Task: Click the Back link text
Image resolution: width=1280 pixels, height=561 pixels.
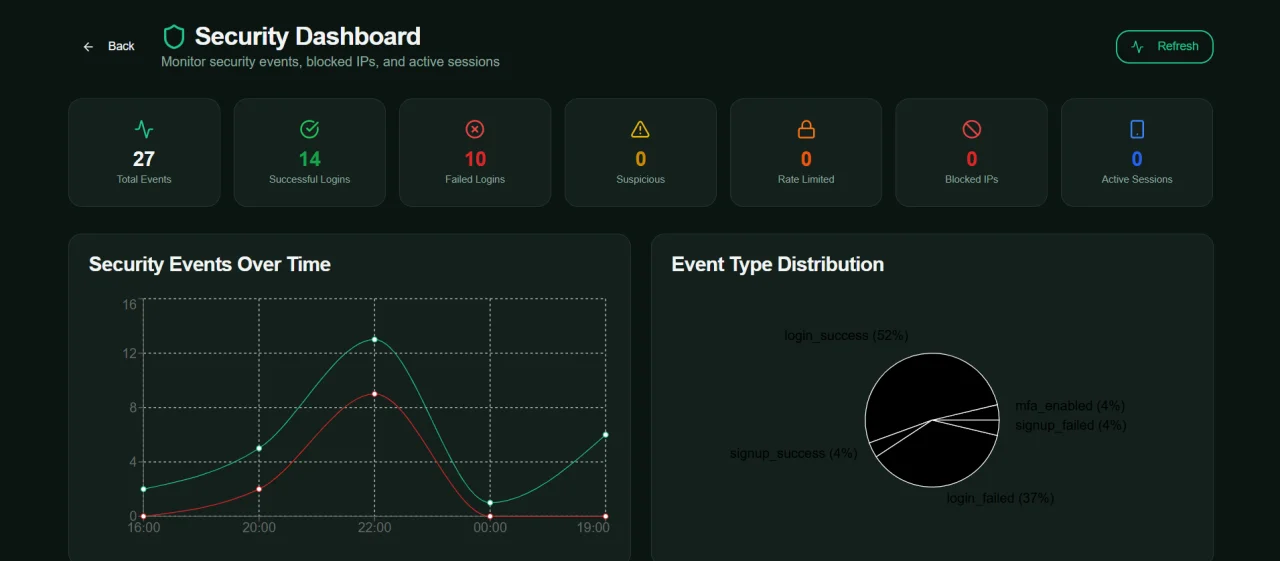Action: click(x=121, y=47)
